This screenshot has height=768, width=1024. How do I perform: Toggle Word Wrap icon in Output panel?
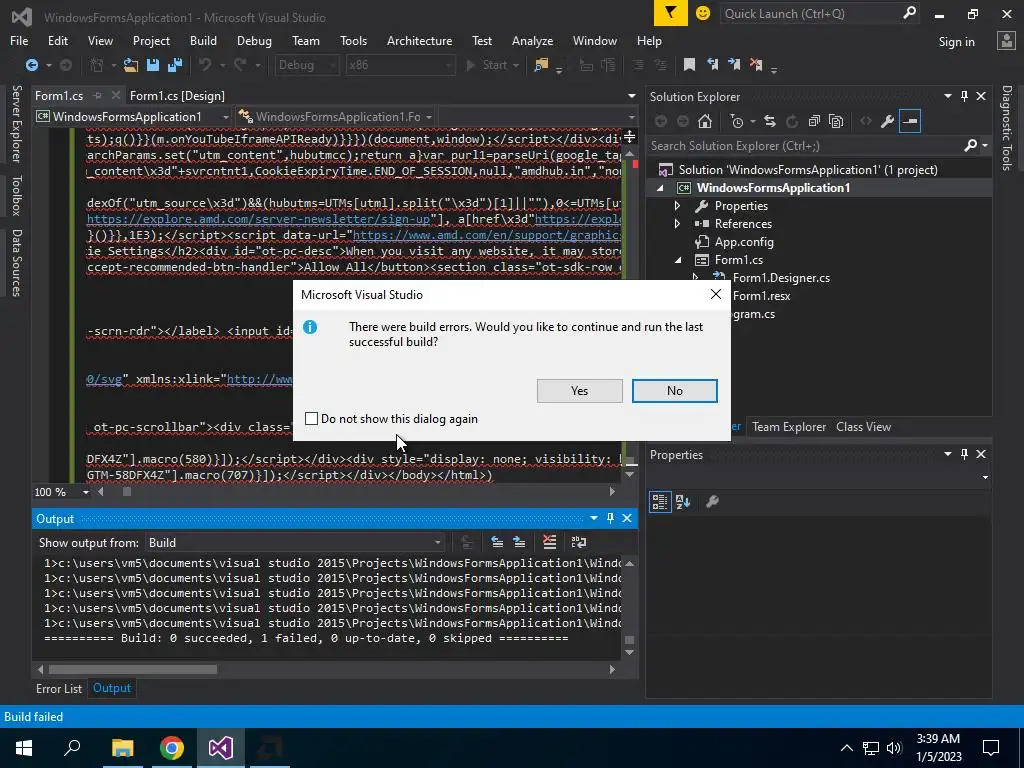click(x=579, y=542)
